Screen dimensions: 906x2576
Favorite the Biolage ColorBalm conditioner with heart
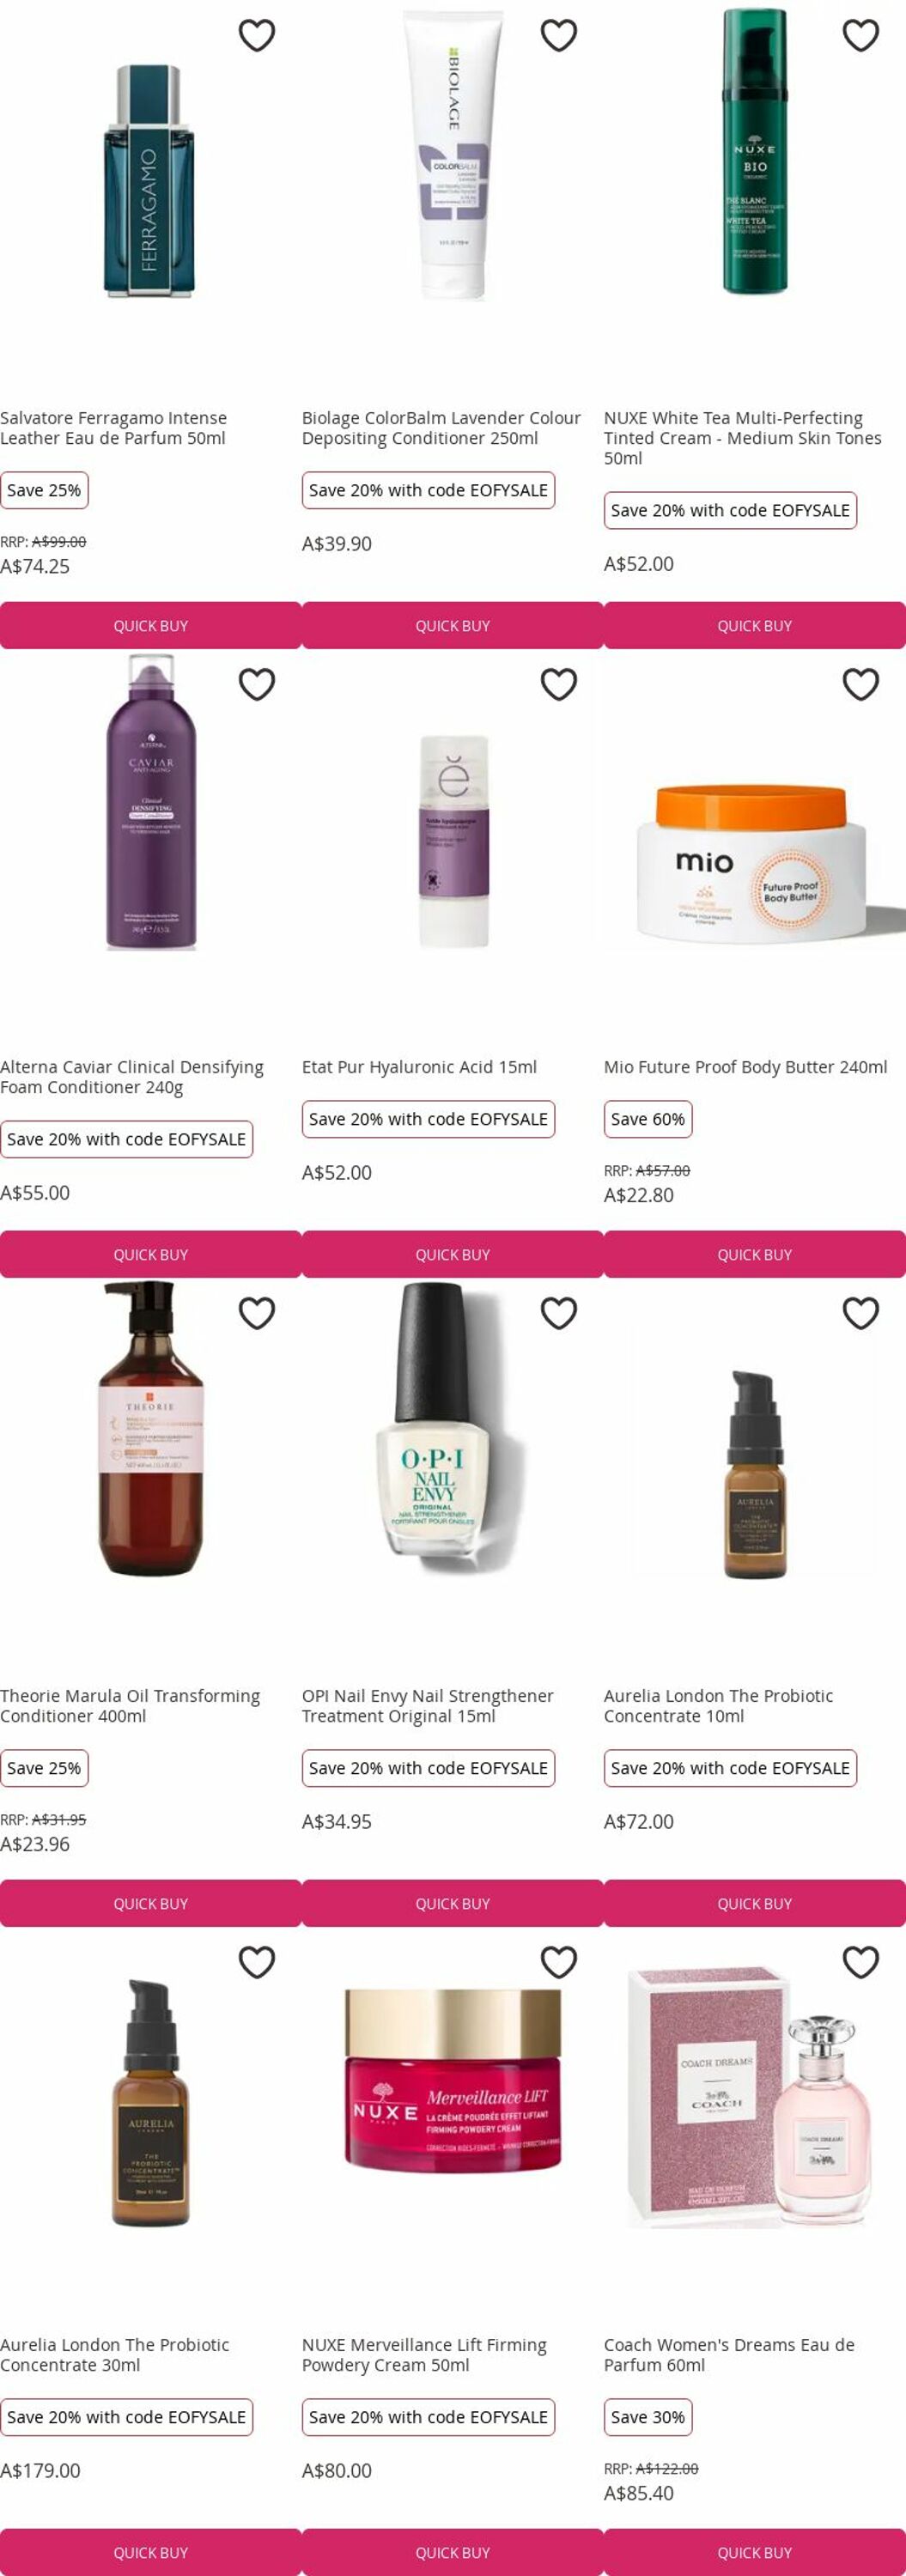(559, 35)
